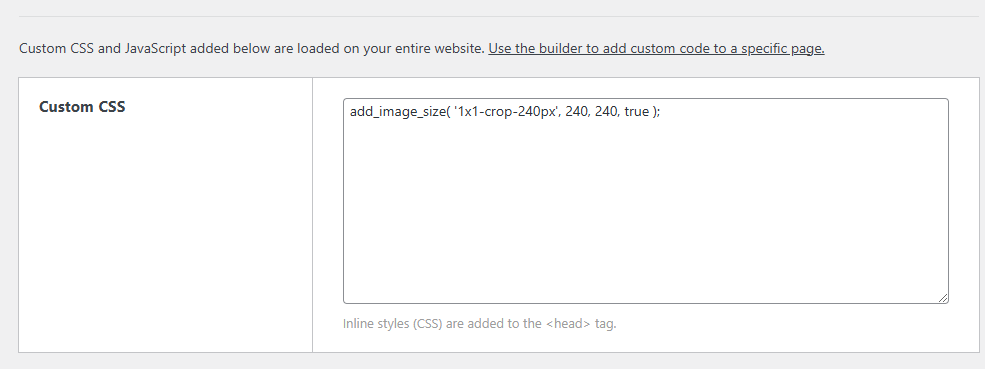The width and height of the screenshot is (985, 369).
Task: Click the words Custom CSS starting description
Action: click(57, 48)
